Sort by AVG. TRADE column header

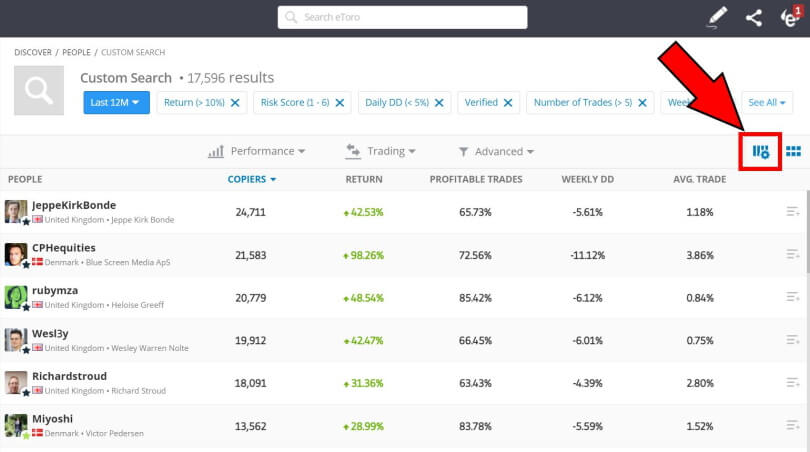pos(699,179)
